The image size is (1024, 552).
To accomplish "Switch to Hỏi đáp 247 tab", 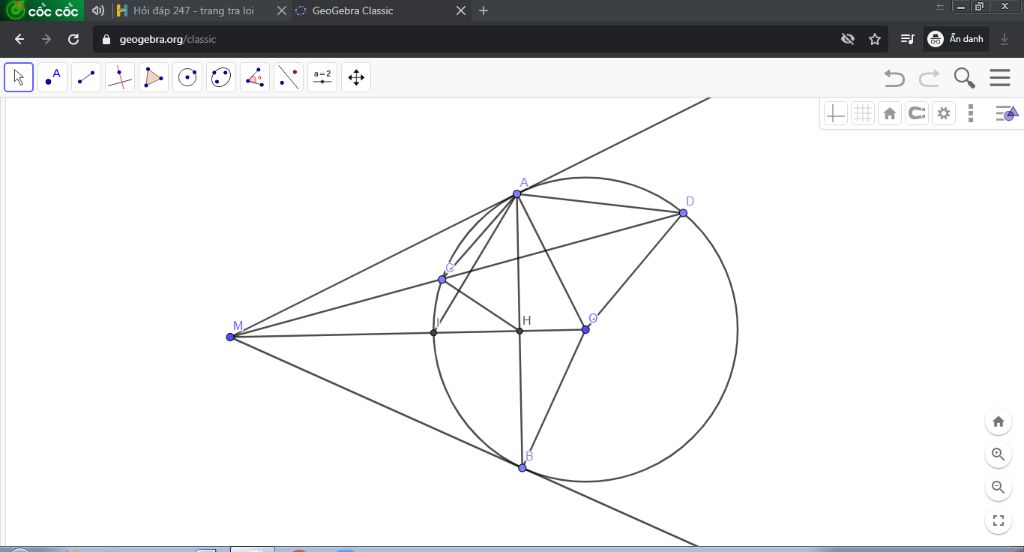I will point(193,10).
